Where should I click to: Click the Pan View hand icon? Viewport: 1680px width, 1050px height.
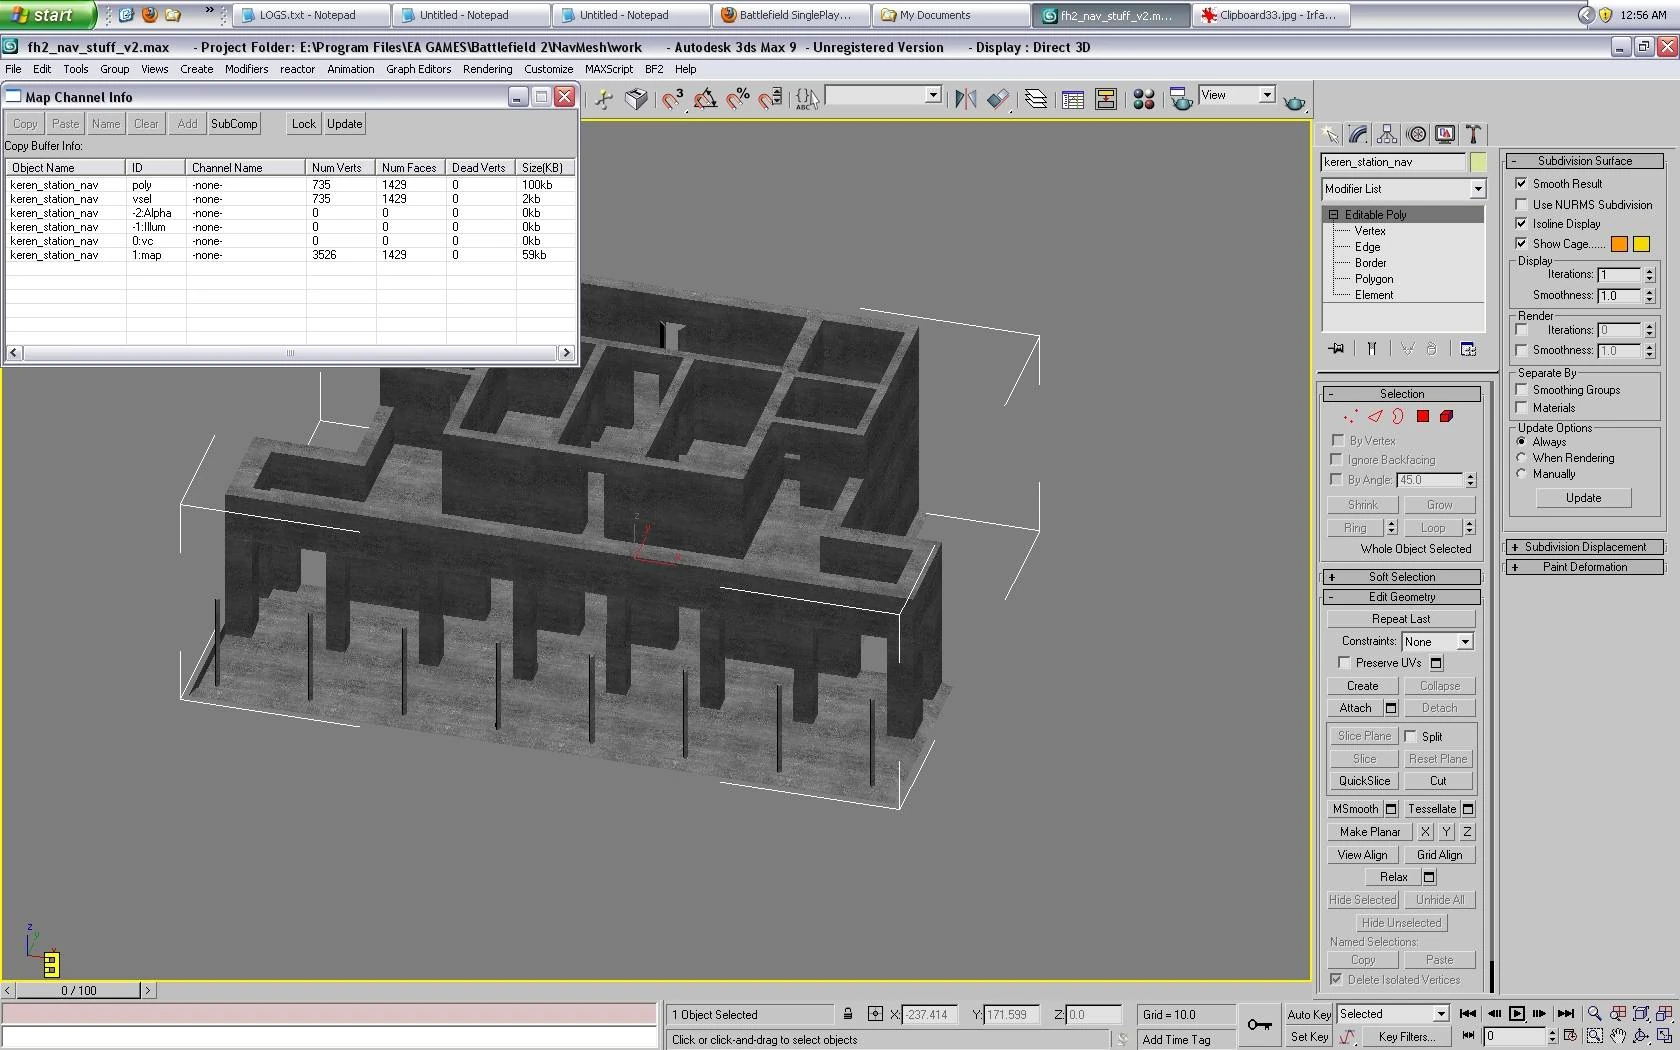click(1617, 1036)
